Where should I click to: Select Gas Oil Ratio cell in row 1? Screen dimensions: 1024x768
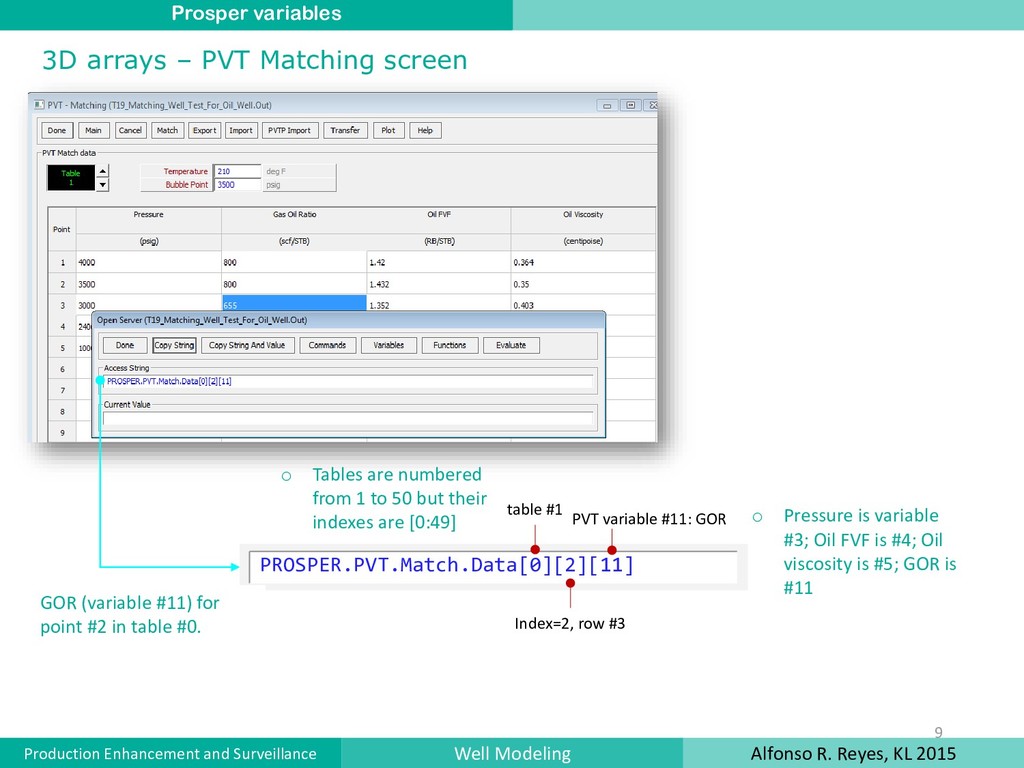pos(294,263)
